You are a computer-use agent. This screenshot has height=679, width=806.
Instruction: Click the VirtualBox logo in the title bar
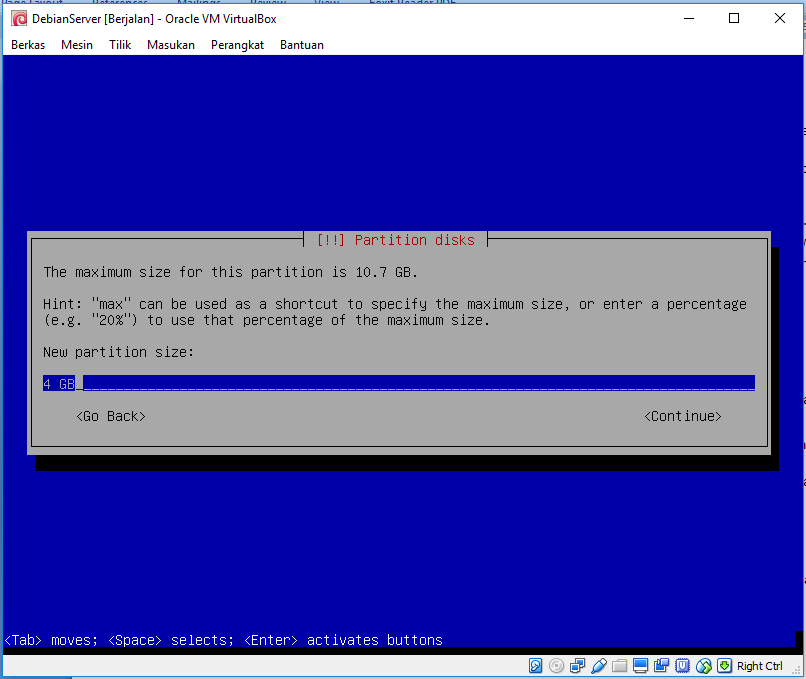click(20, 19)
